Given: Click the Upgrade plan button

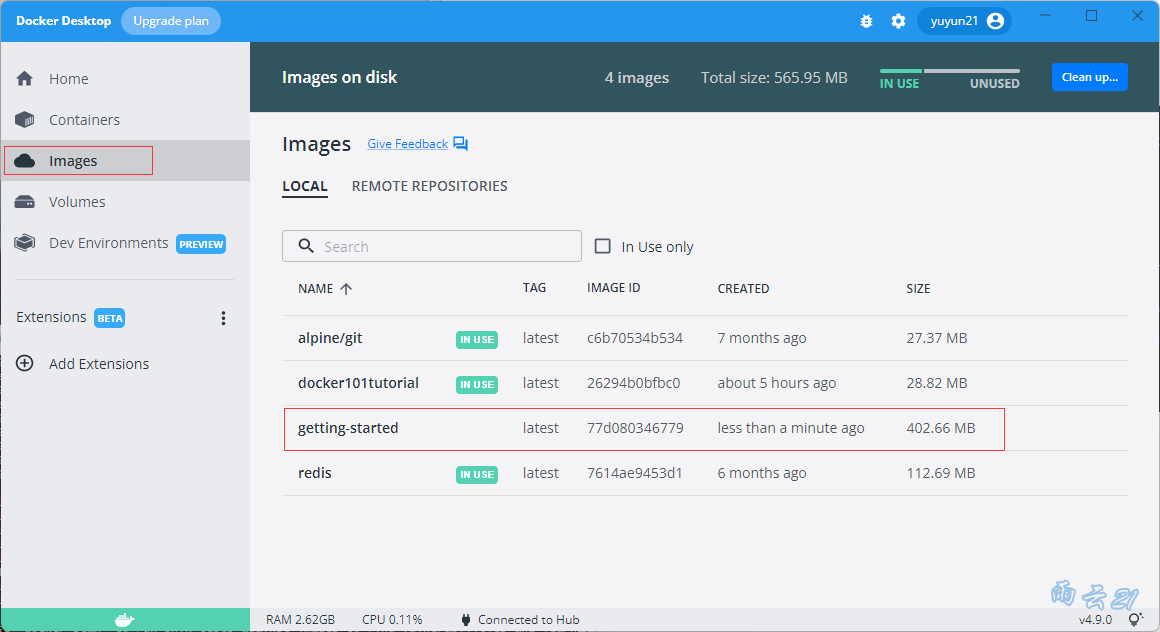Looking at the screenshot, I should (171, 21).
